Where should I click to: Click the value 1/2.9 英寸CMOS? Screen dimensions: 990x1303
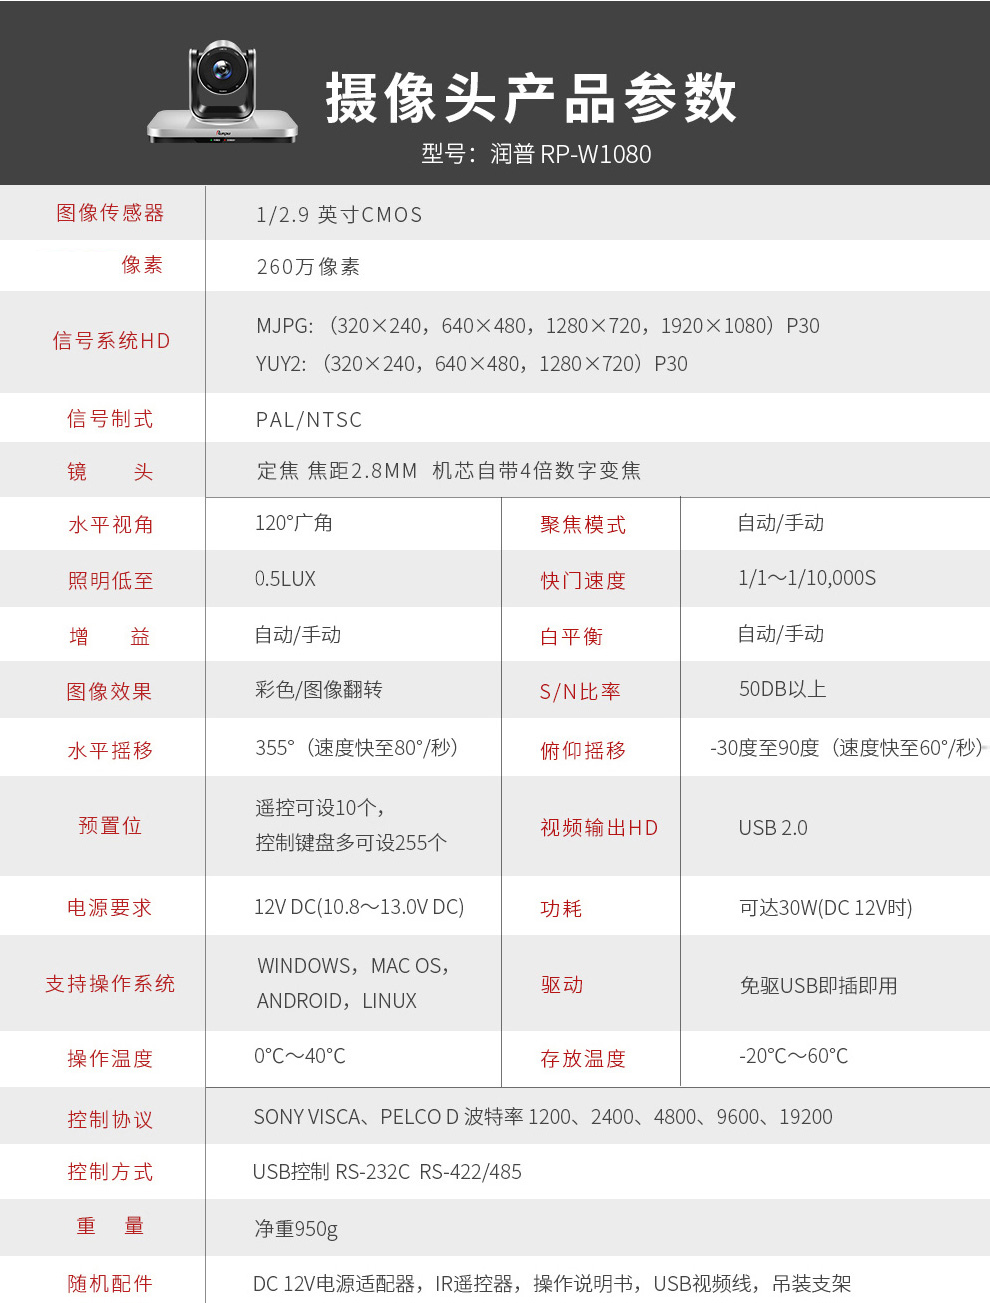click(x=339, y=215)
